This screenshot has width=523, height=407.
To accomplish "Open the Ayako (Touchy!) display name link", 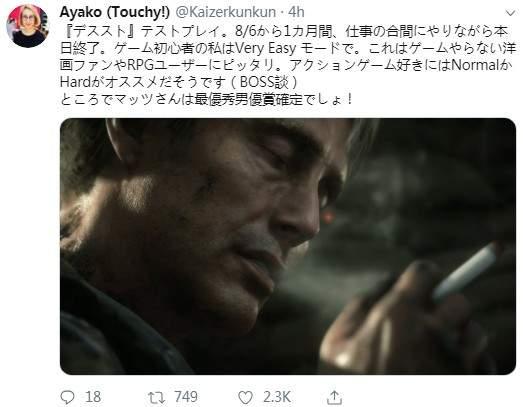I will coord(114,13).
